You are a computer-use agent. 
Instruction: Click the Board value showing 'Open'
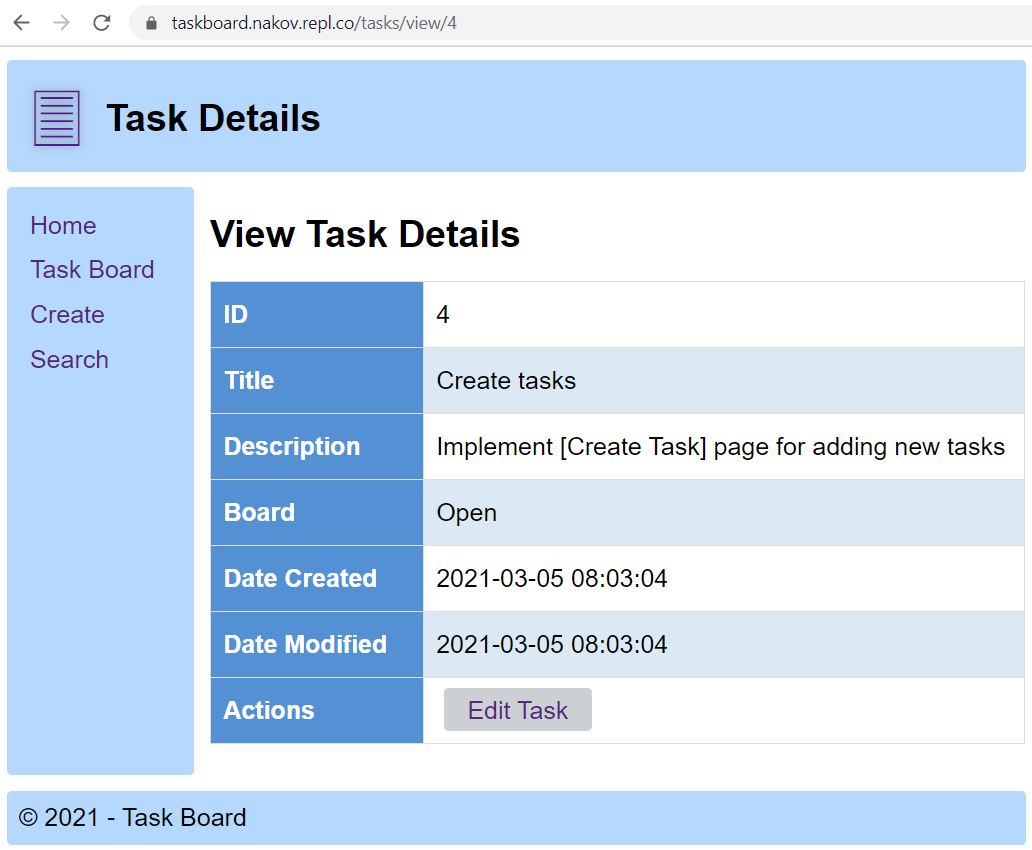[466, 512]
